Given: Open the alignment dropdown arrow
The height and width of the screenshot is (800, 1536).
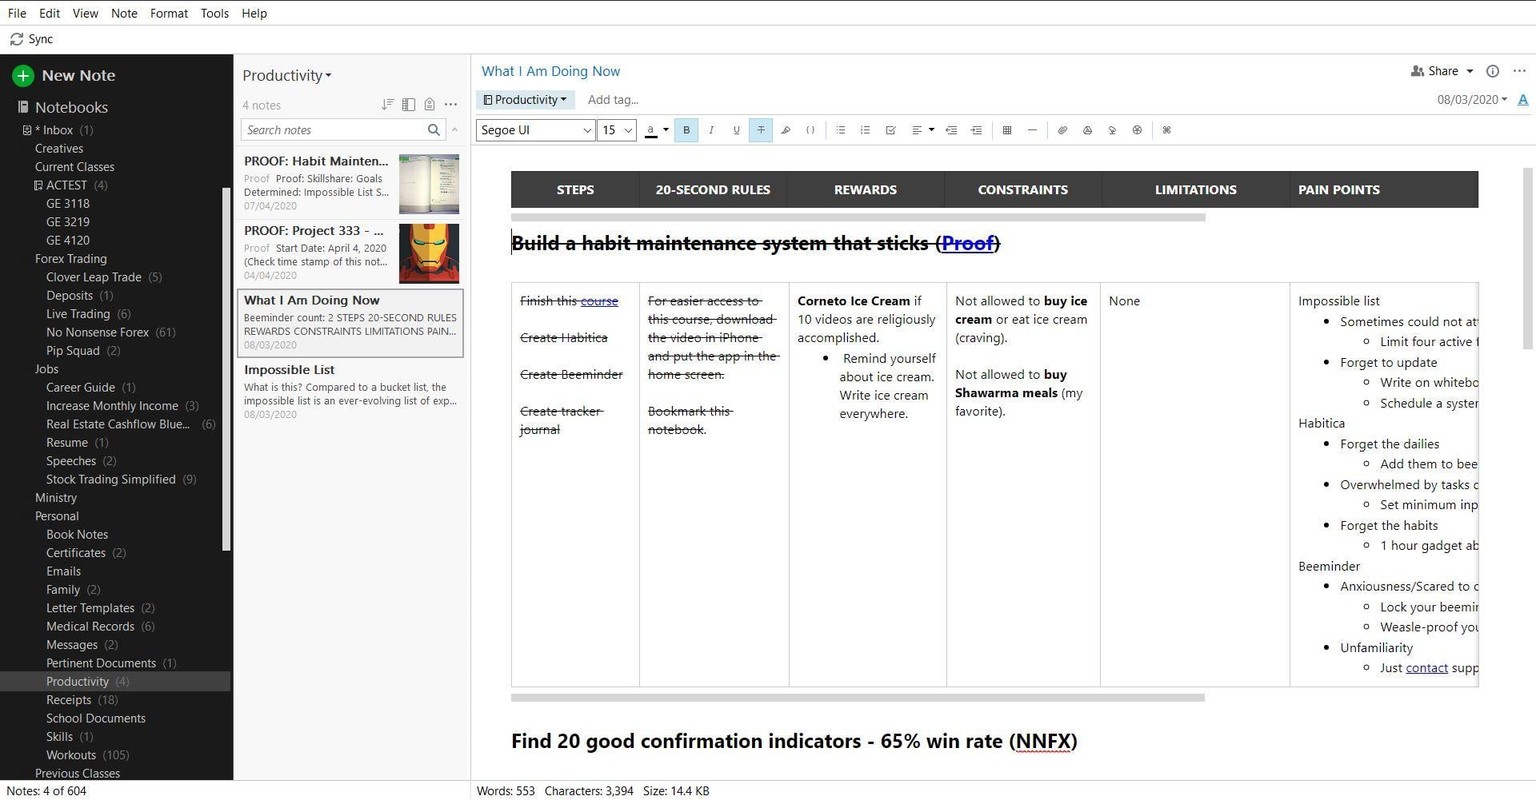Looking at the screenshot, I should click(931, 130).
